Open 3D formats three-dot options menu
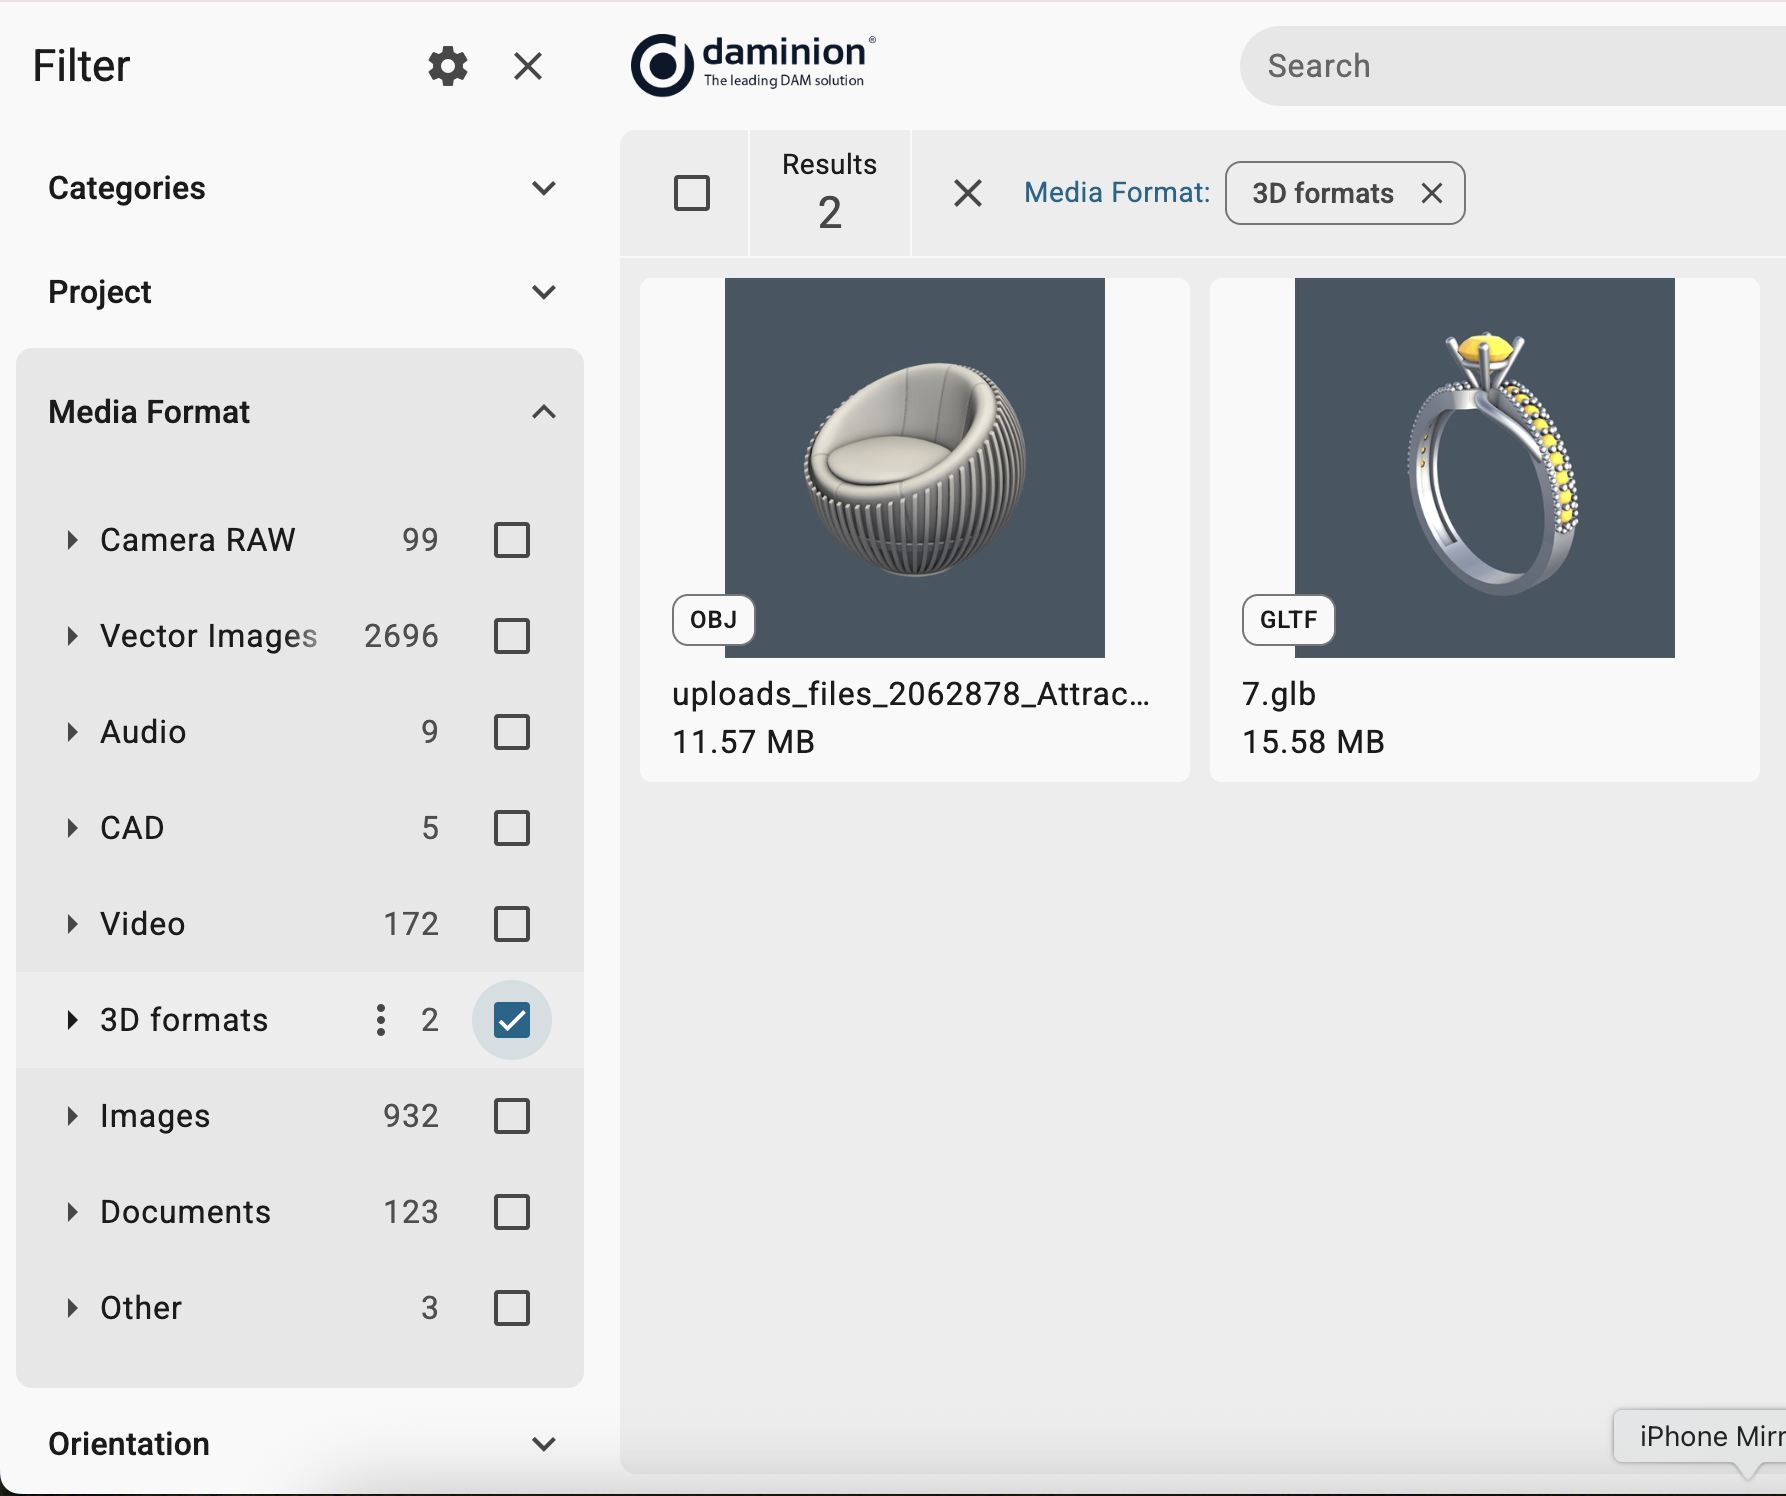 point(381,1020)
